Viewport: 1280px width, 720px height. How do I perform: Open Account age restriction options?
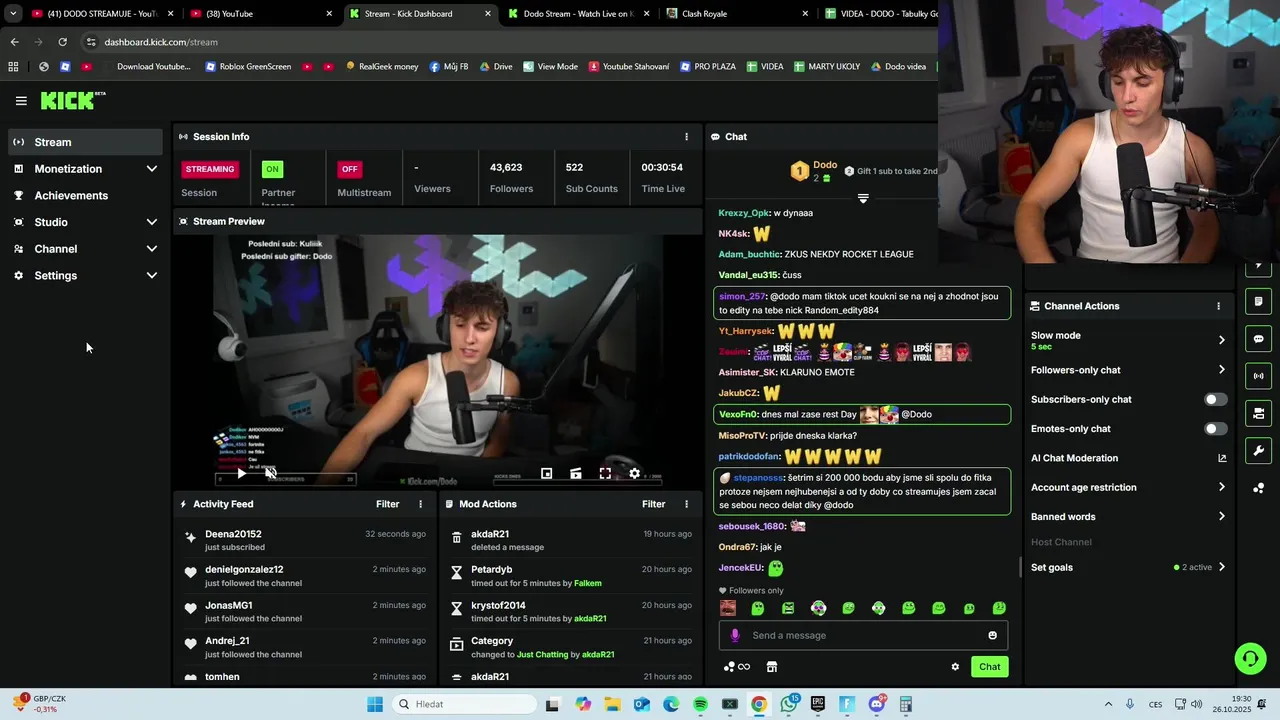click(x=1128, y=487)
